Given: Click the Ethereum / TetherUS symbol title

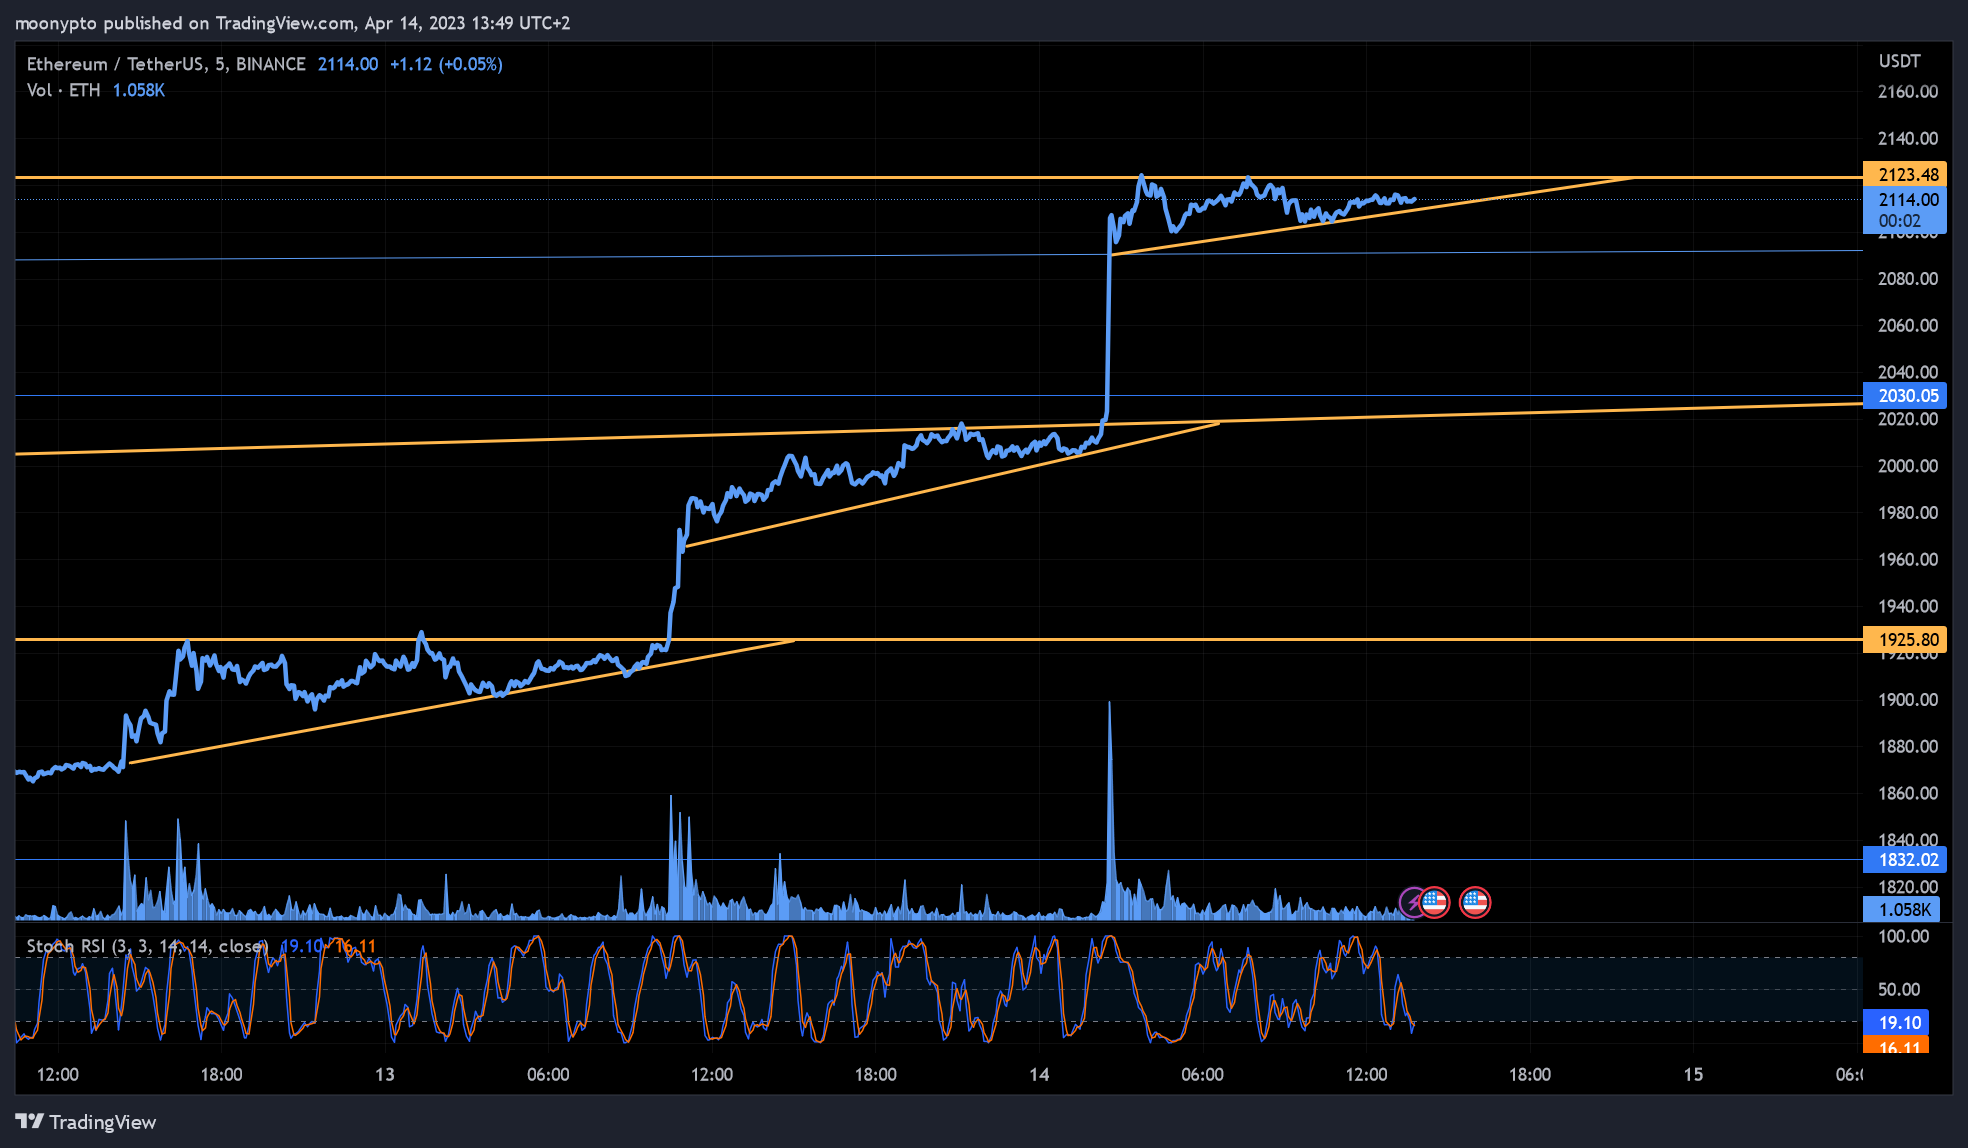Looking at the screenshot, I should (166, 64).
